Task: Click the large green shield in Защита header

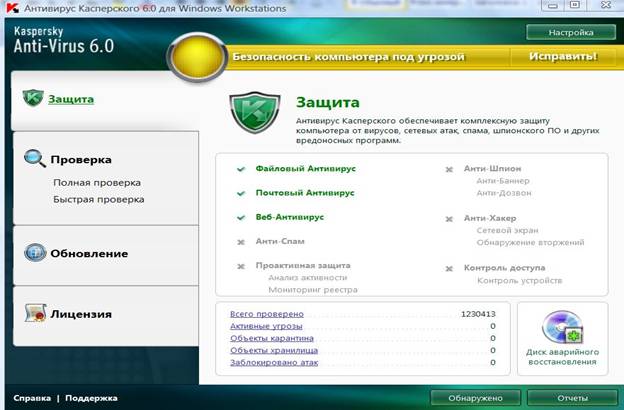Action: [255, 112]
